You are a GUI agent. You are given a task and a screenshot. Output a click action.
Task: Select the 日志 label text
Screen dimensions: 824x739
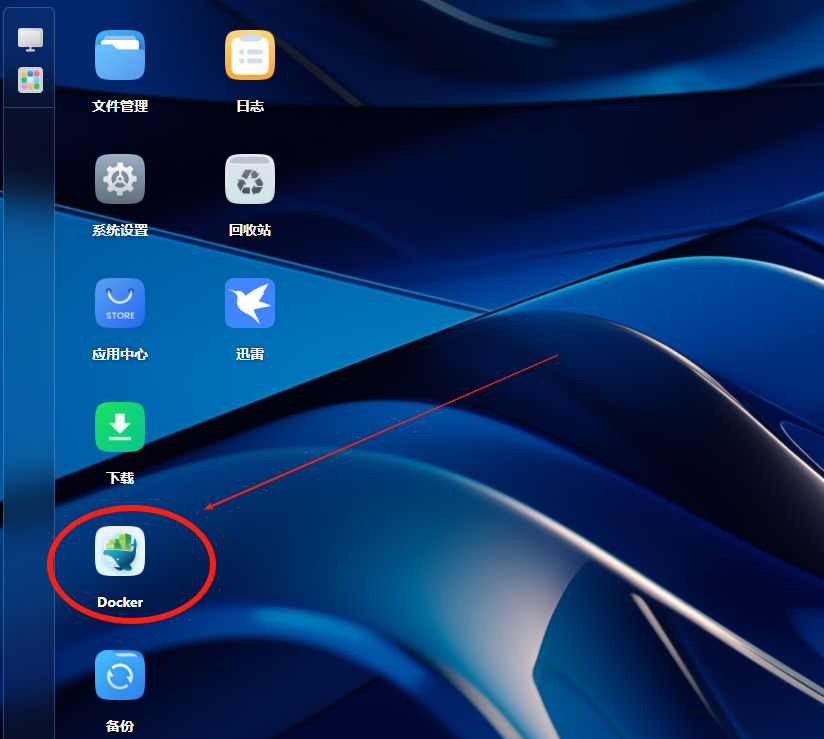coord(250,106)
